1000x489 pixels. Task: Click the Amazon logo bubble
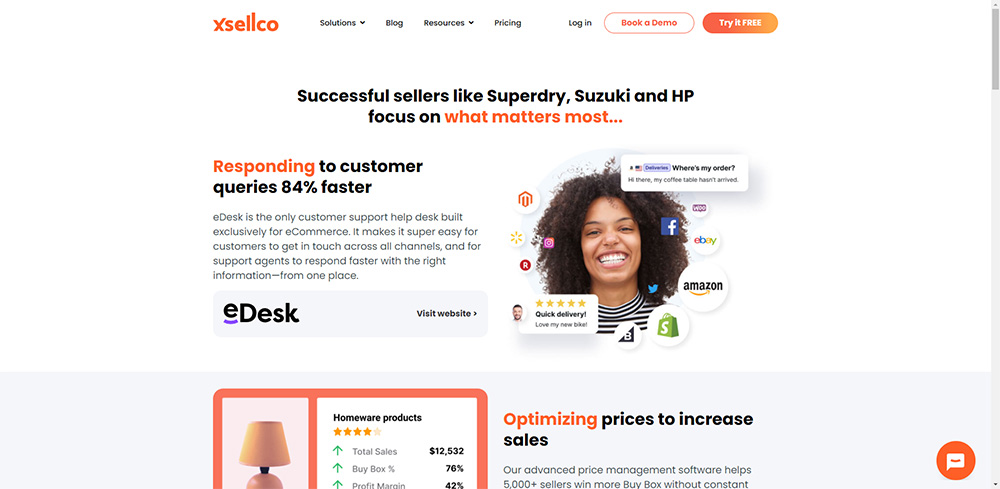tap(703, 288)
